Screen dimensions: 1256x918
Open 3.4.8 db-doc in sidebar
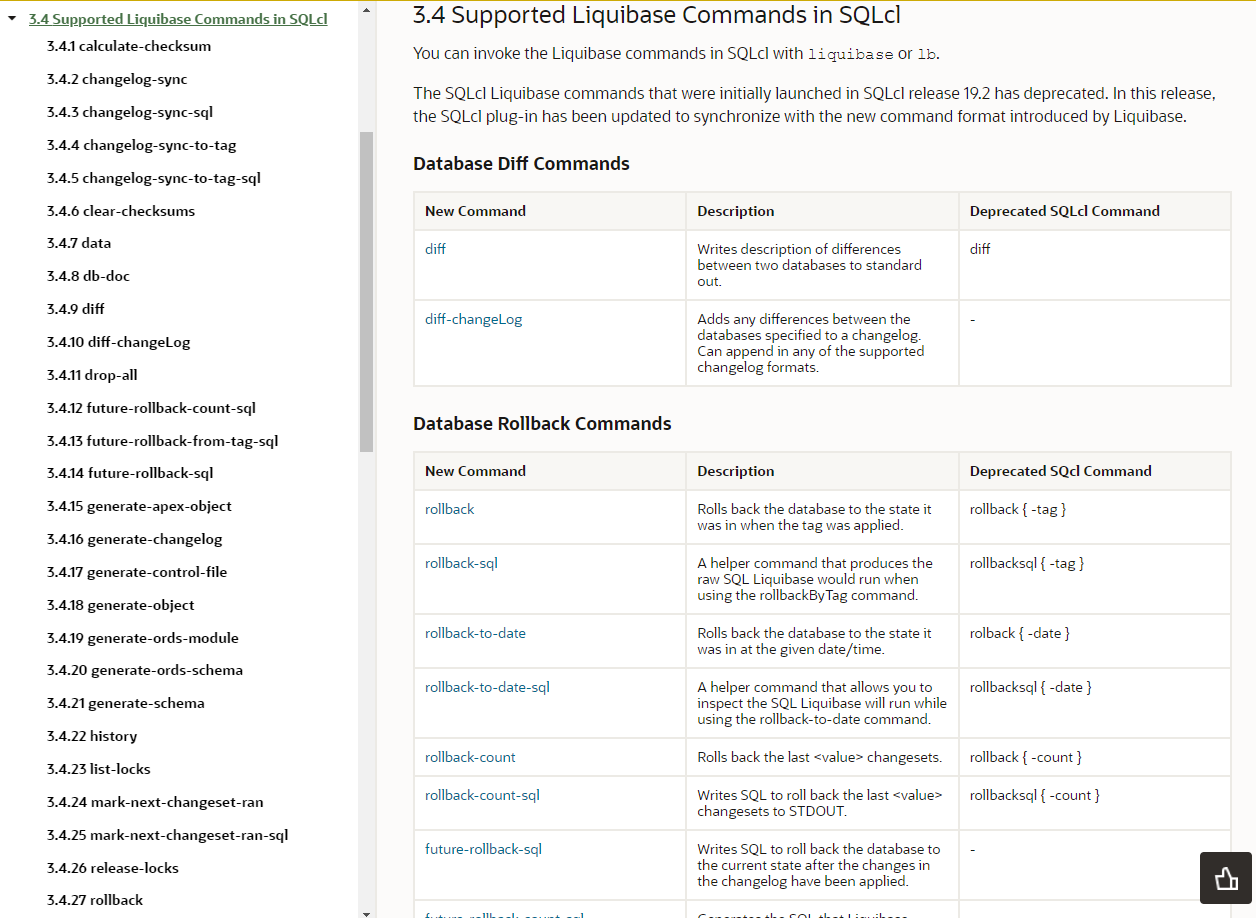(x=88, y=276)
